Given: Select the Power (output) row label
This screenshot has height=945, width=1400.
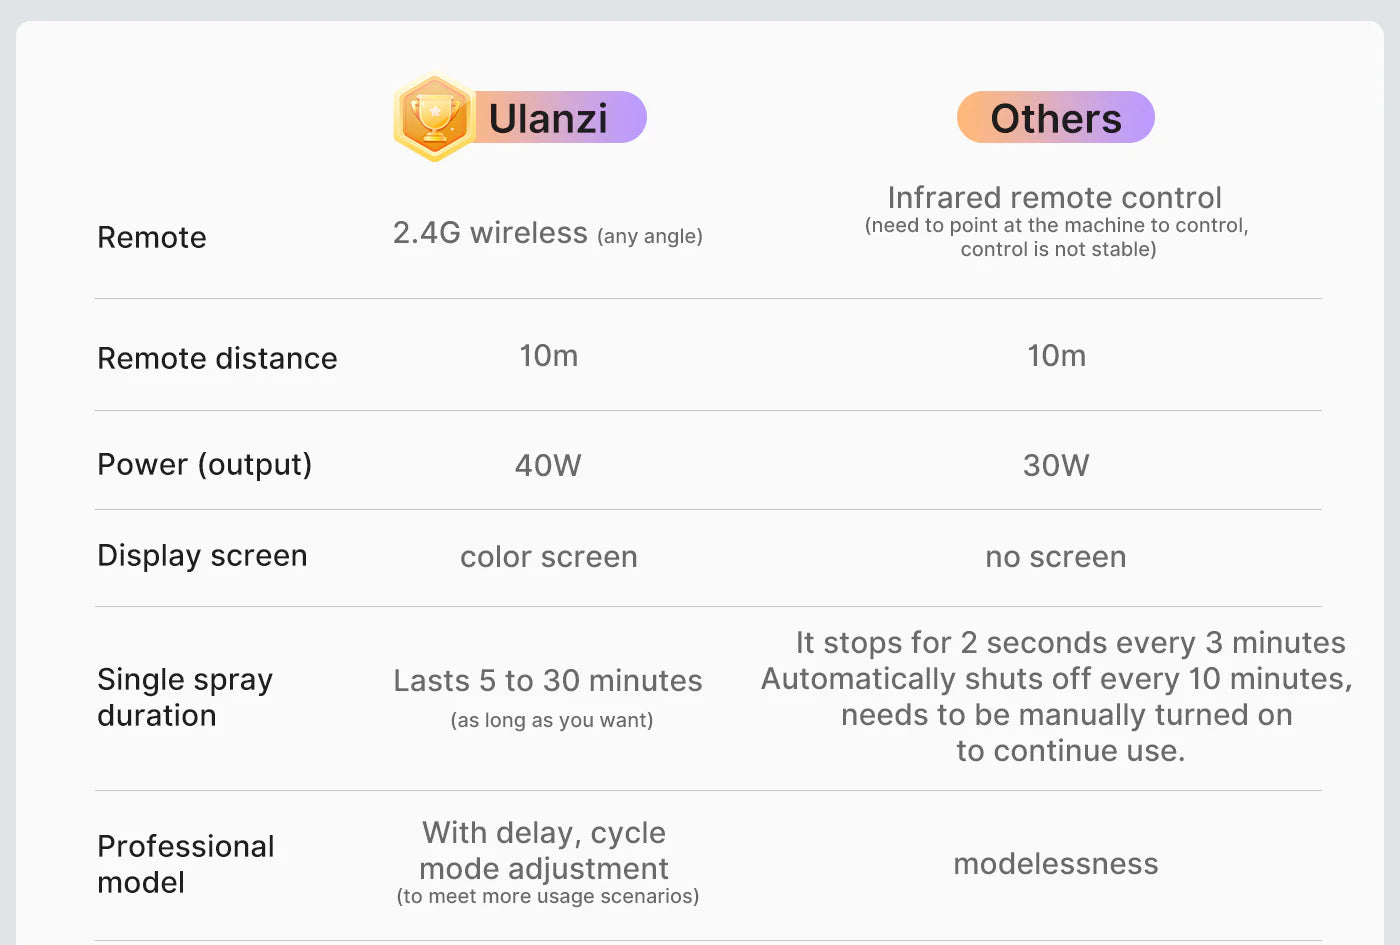Looking at the screenshot, I should [204, 464].
